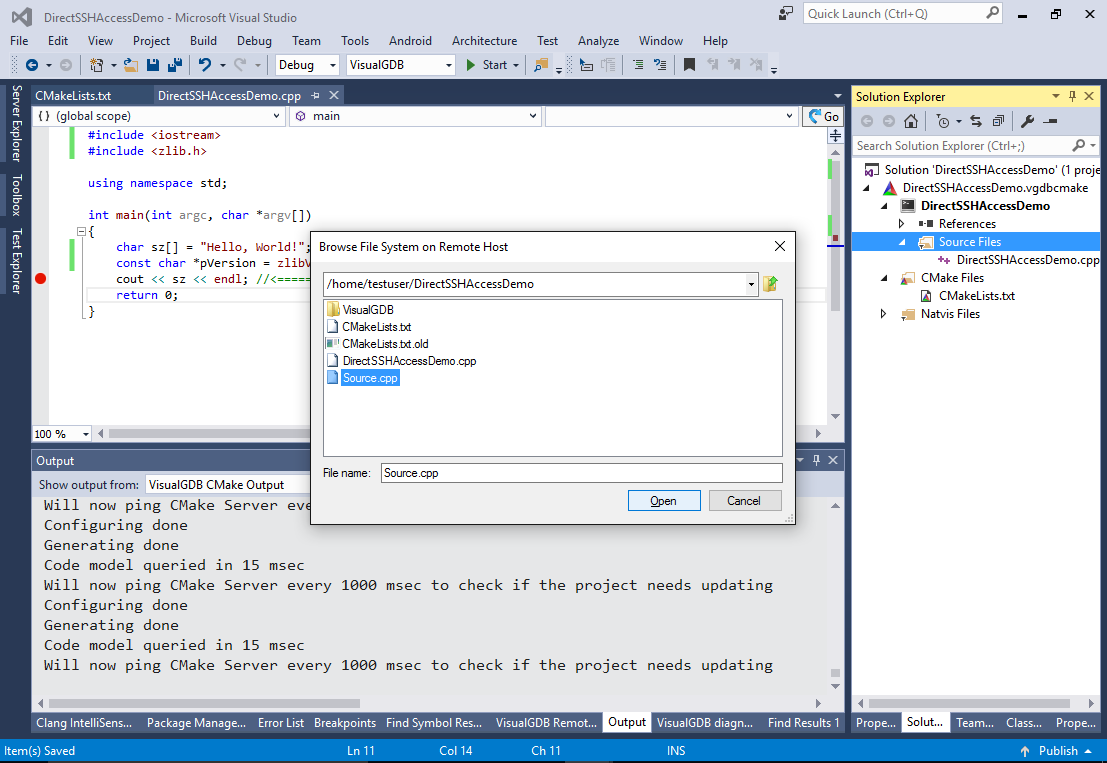Click the Quick Launch search magnifier

pos(992,13)
